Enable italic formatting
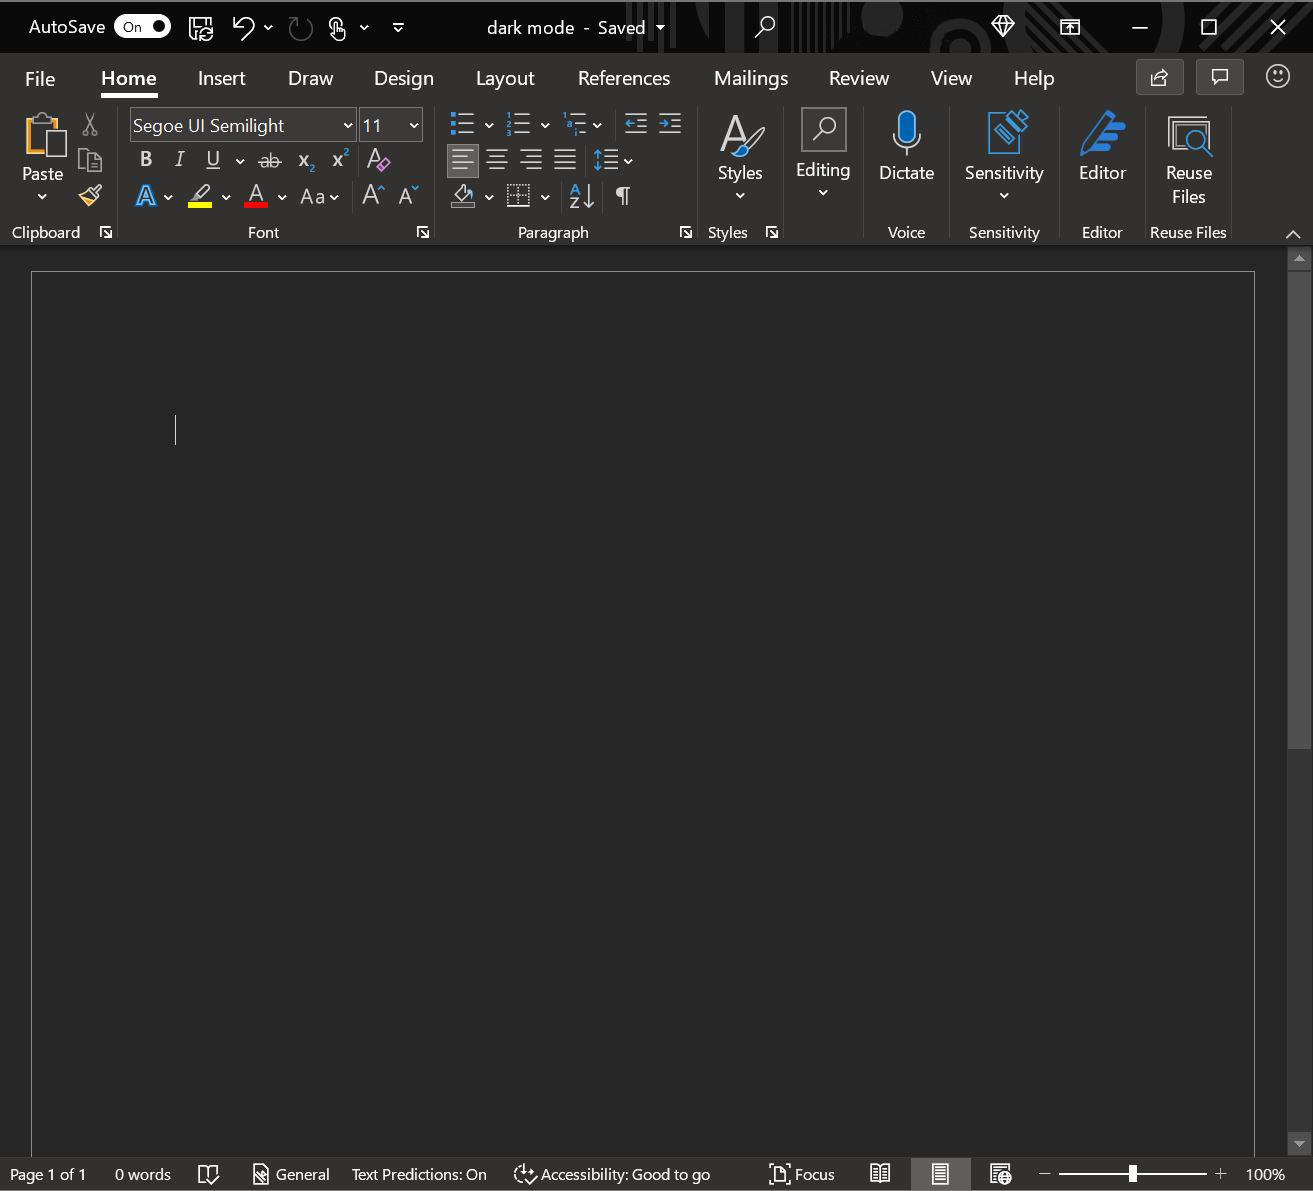1313x1191 pixels. click(x=178, y=159)
